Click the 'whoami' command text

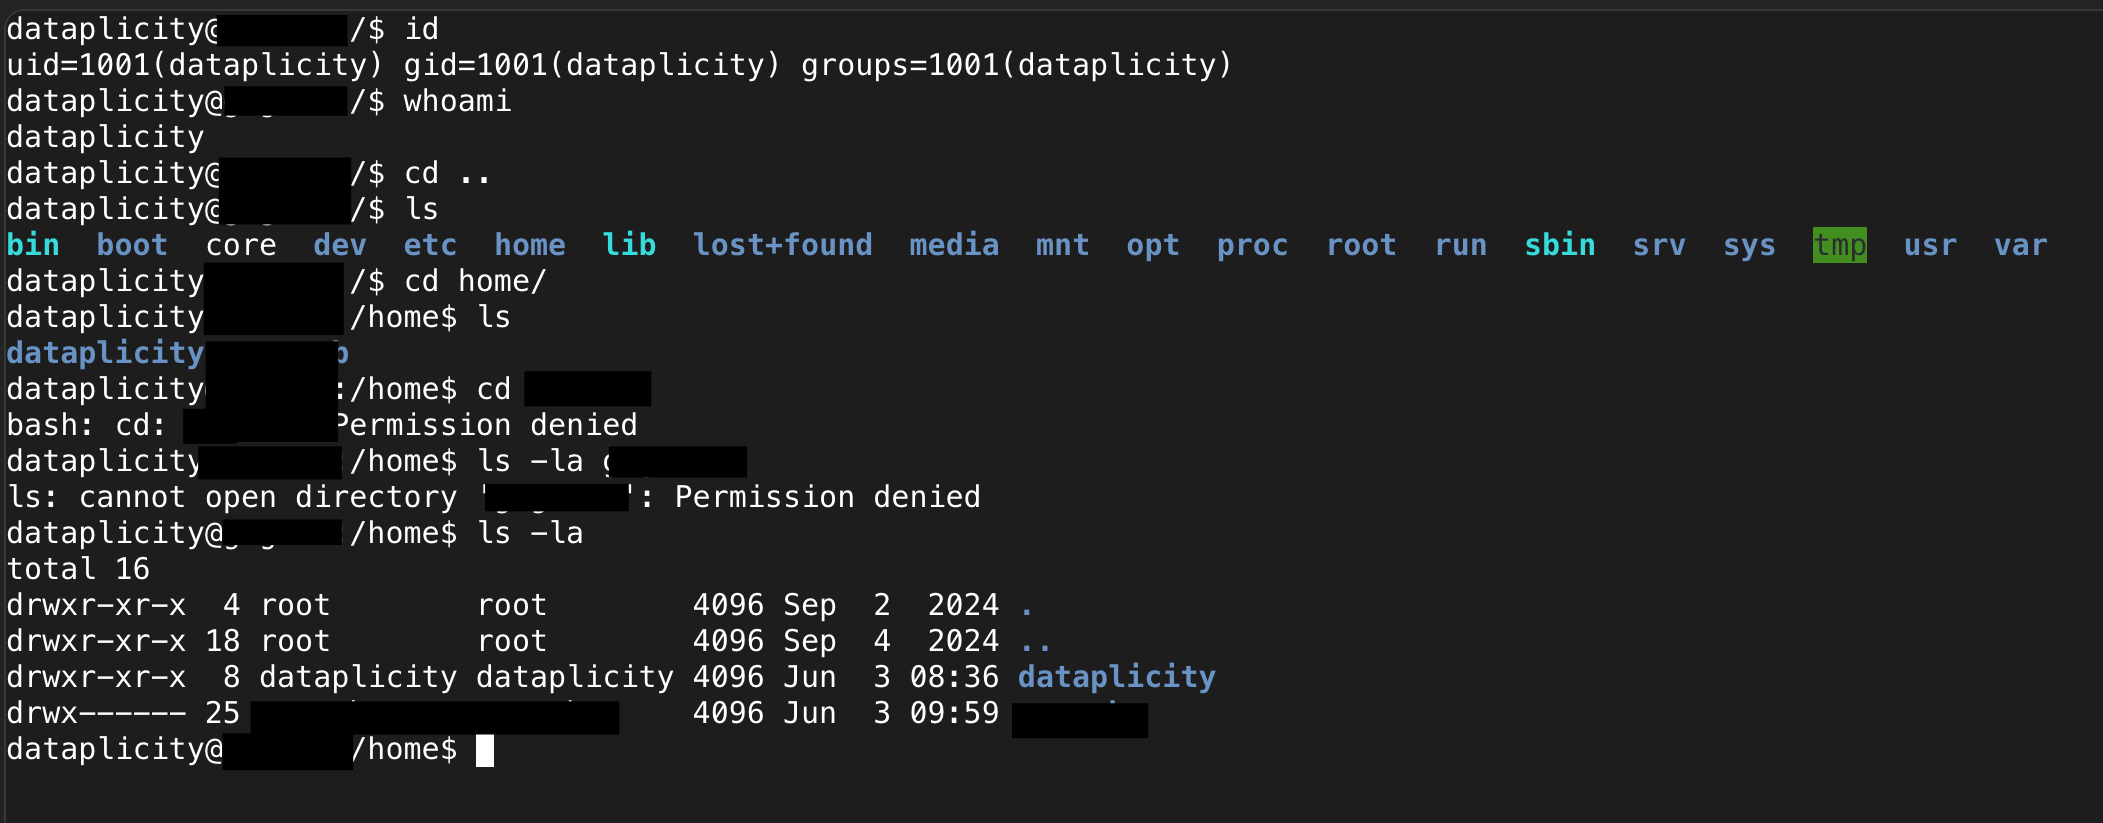coord(457,101)
